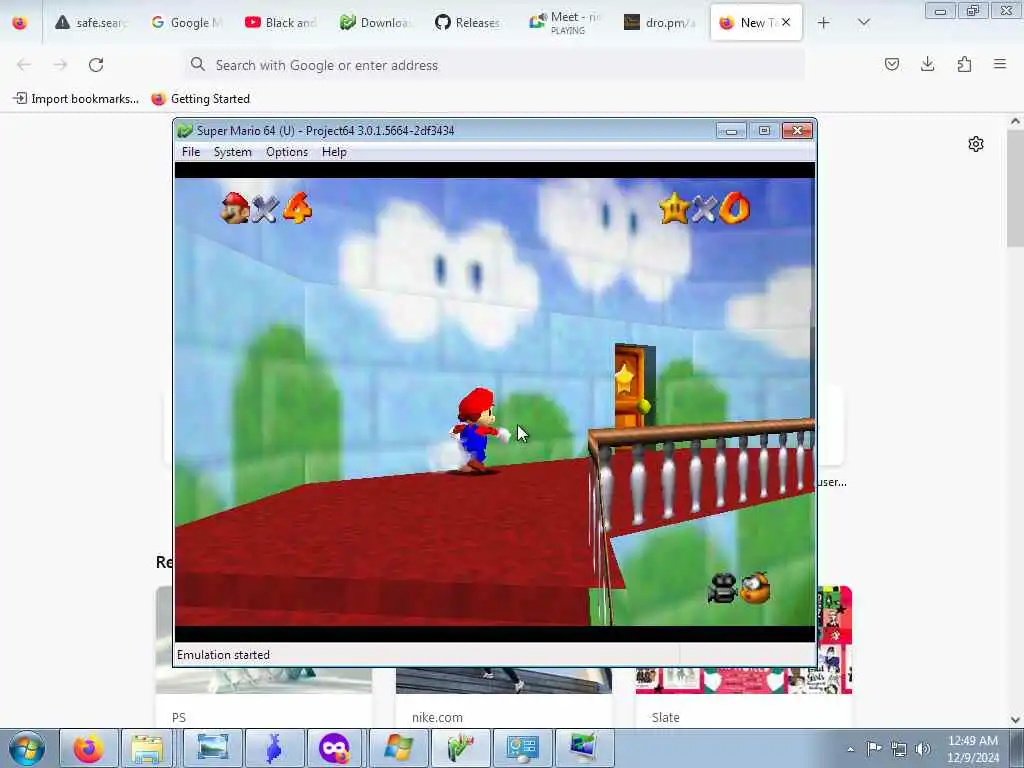Open the new tab personalize gear icon
This screenshot has width=1024, height=768.
[976, 144]
